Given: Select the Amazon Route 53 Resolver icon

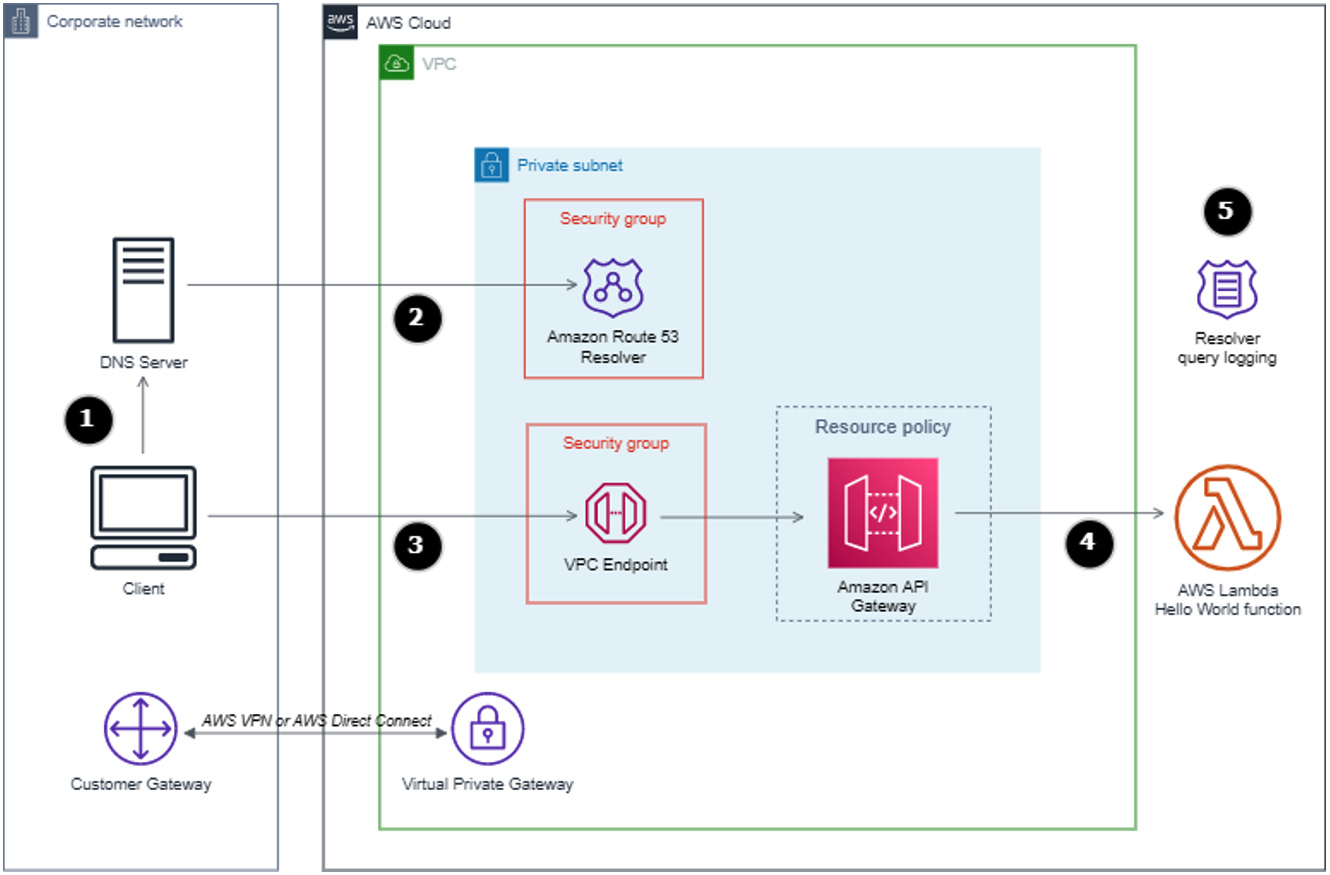Looking at the screenshot, I should coord(613,287).
